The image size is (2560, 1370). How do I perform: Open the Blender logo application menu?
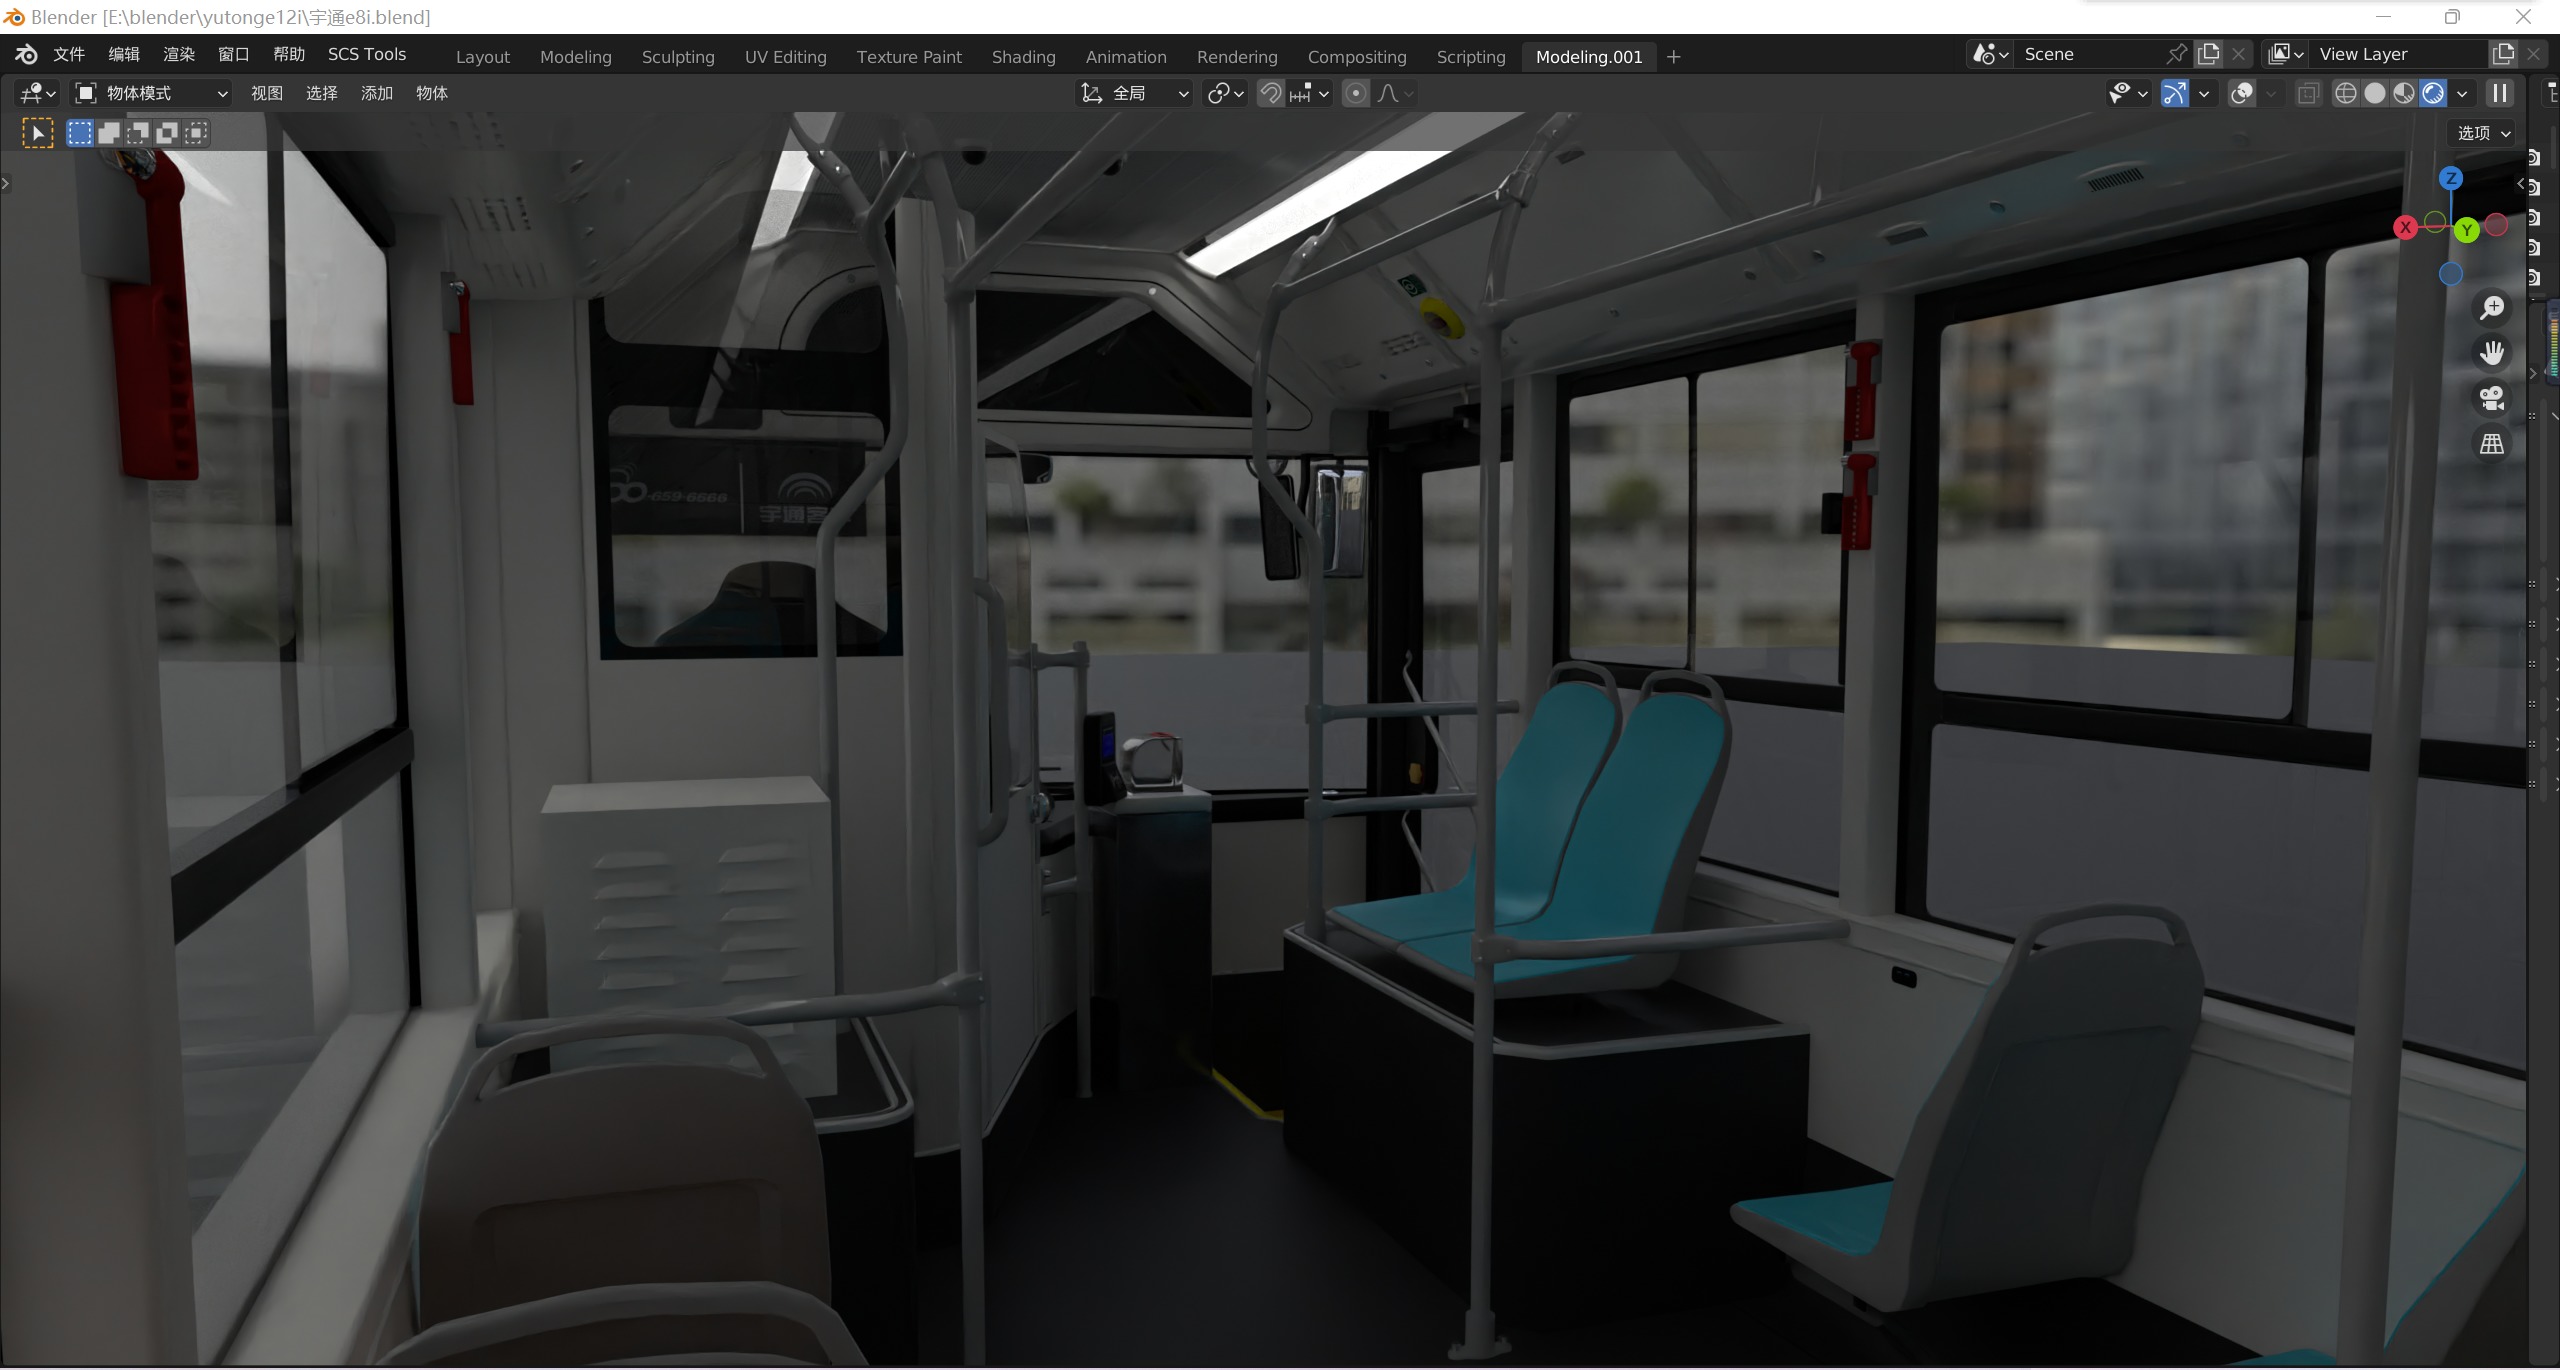27,54
